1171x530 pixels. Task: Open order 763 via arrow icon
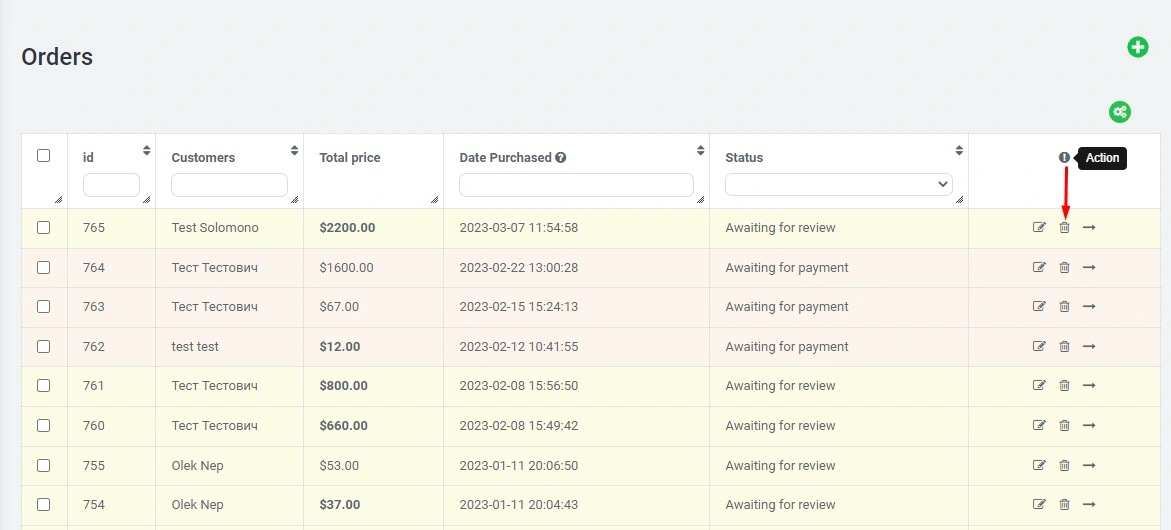(x=1089, y=307)
